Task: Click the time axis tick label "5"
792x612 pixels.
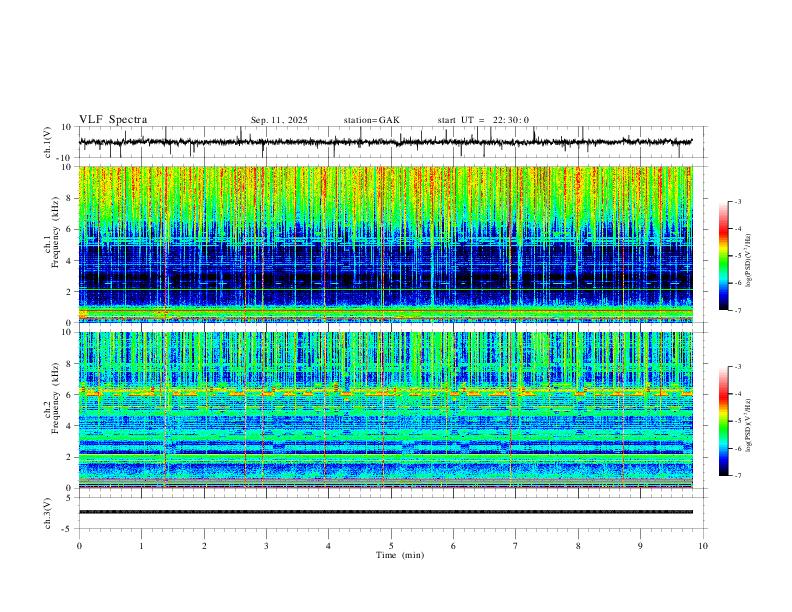Action: pyautogui.click(x=391, y=546)
